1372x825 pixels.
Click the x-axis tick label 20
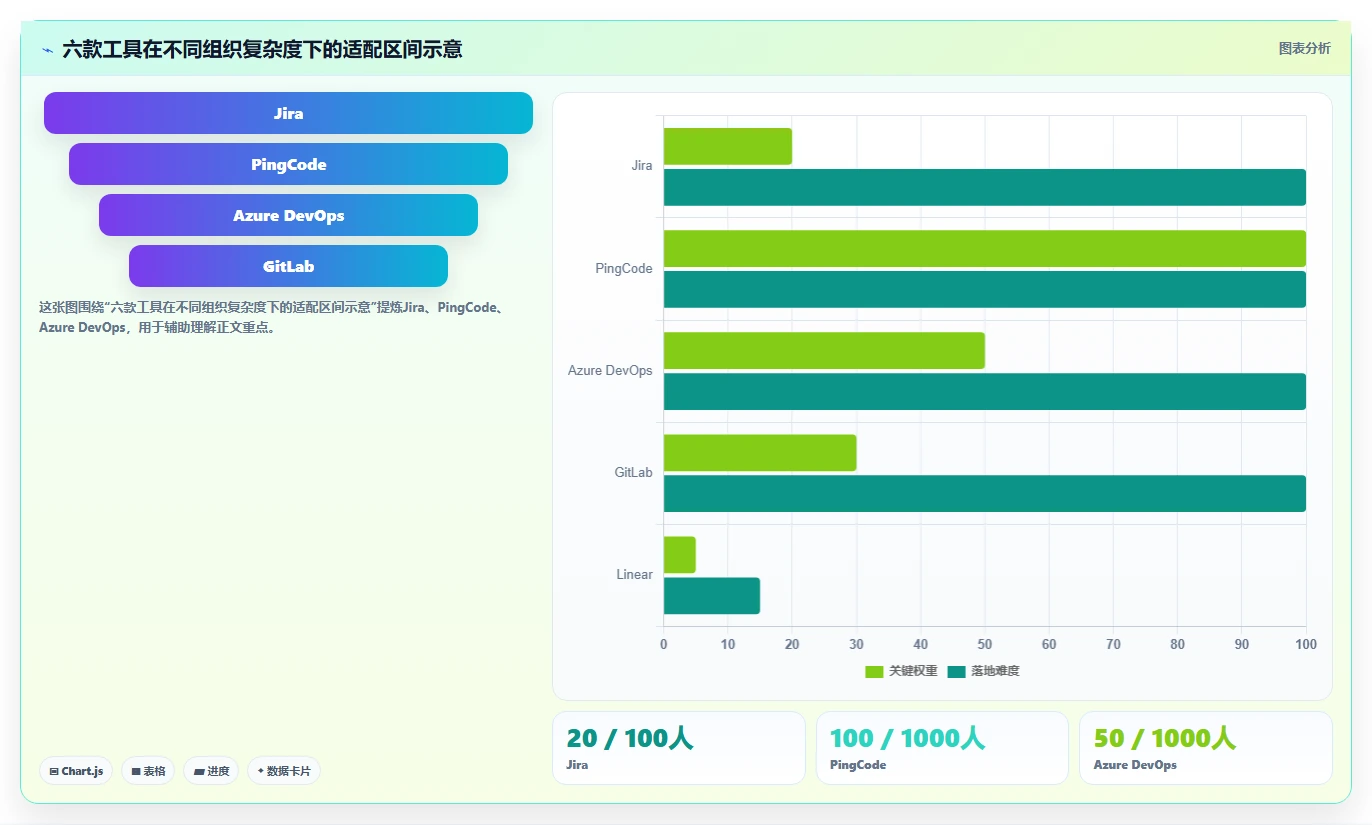792,644
